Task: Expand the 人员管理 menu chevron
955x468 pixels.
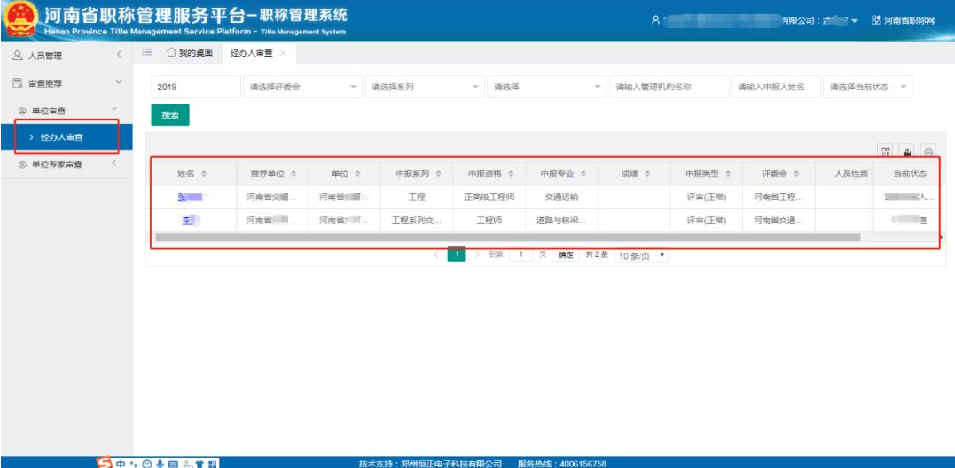Action: pyautogui.click(x=119, y=55)
